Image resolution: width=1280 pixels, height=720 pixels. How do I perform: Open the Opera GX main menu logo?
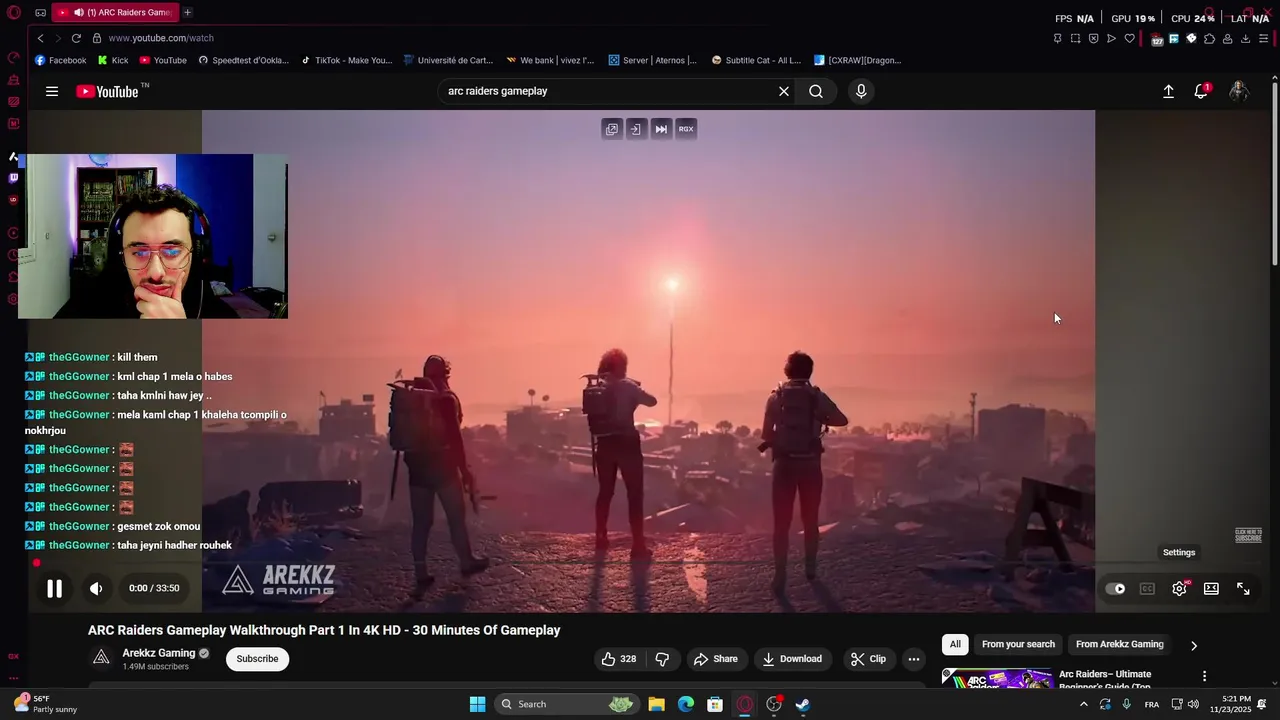tap(13, 13)
